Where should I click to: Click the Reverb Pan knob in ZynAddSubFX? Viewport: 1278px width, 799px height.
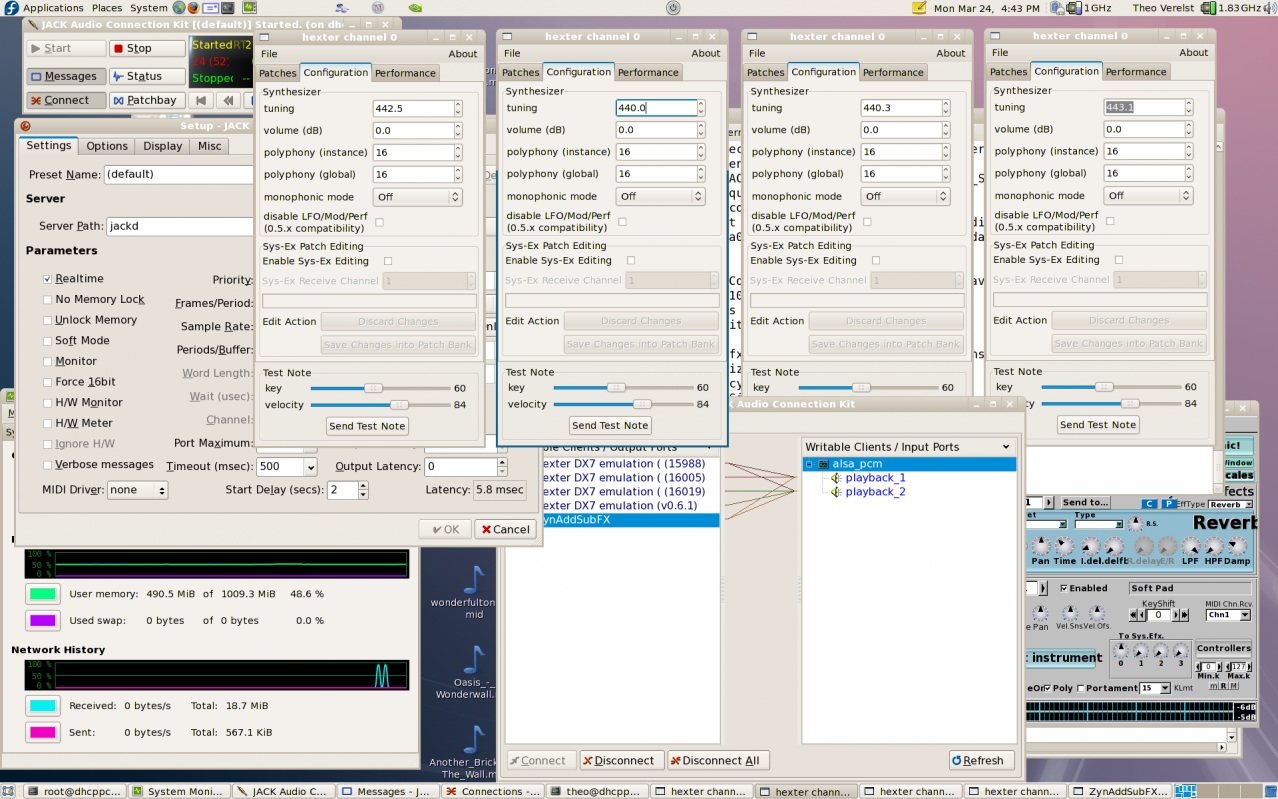[x=1041, y=546]
